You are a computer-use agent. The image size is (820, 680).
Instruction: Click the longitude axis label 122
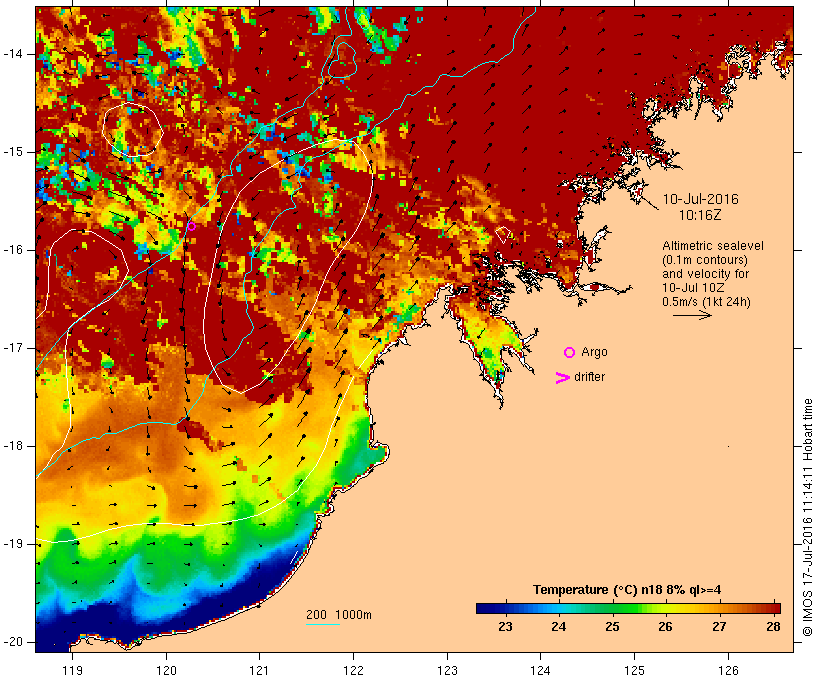[x=354, y=671]
